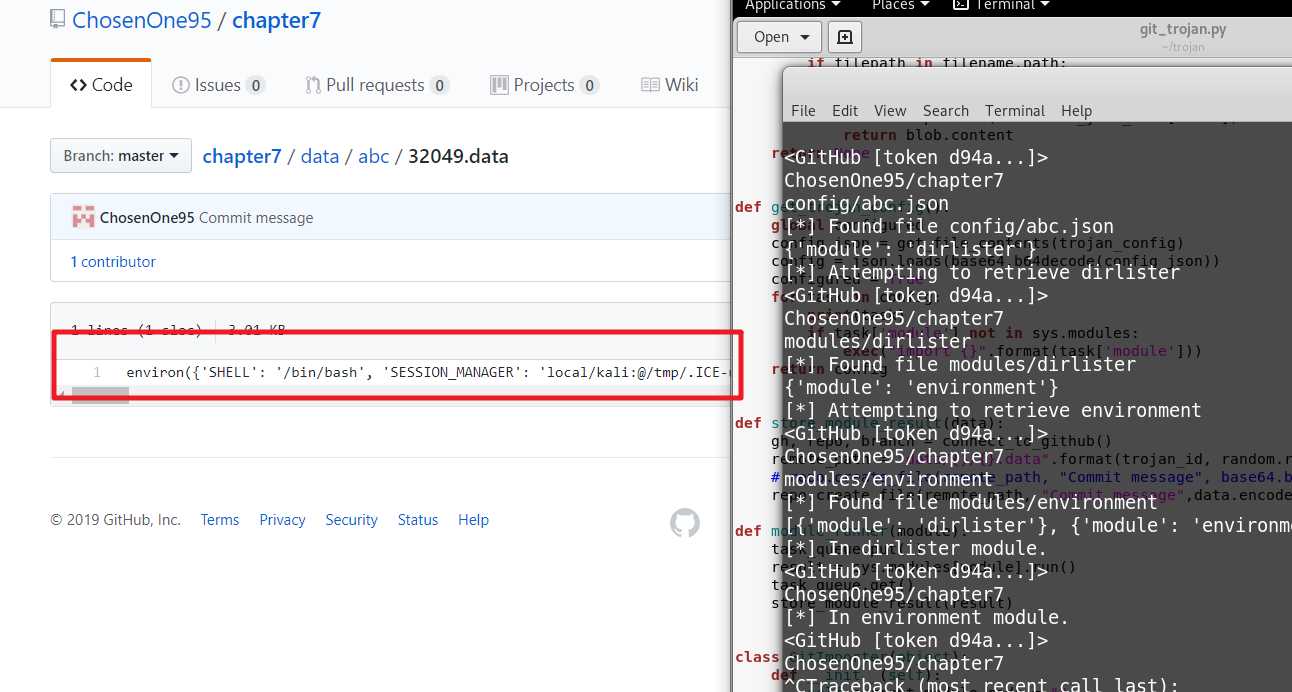Open the Pull requests tab
The width and height of the screenshot is (1292, 692).
[x=377, y=85]
